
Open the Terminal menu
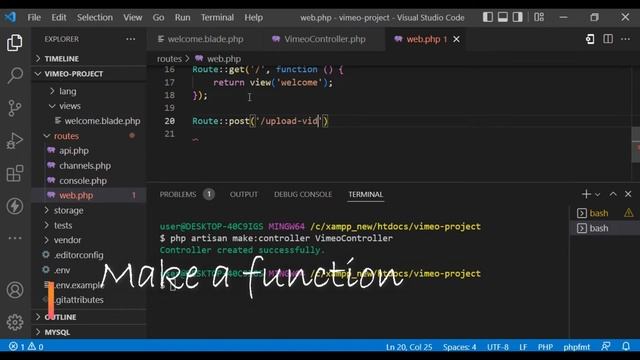point(217,18)
